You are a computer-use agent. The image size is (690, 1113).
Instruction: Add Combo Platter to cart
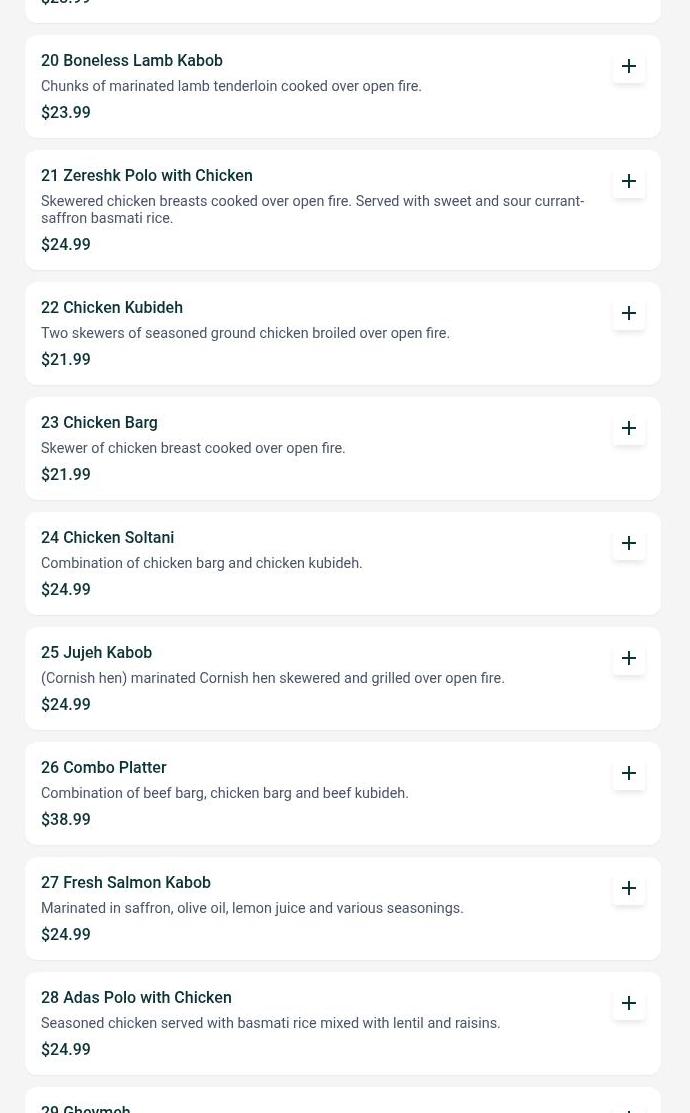(629, 773)
